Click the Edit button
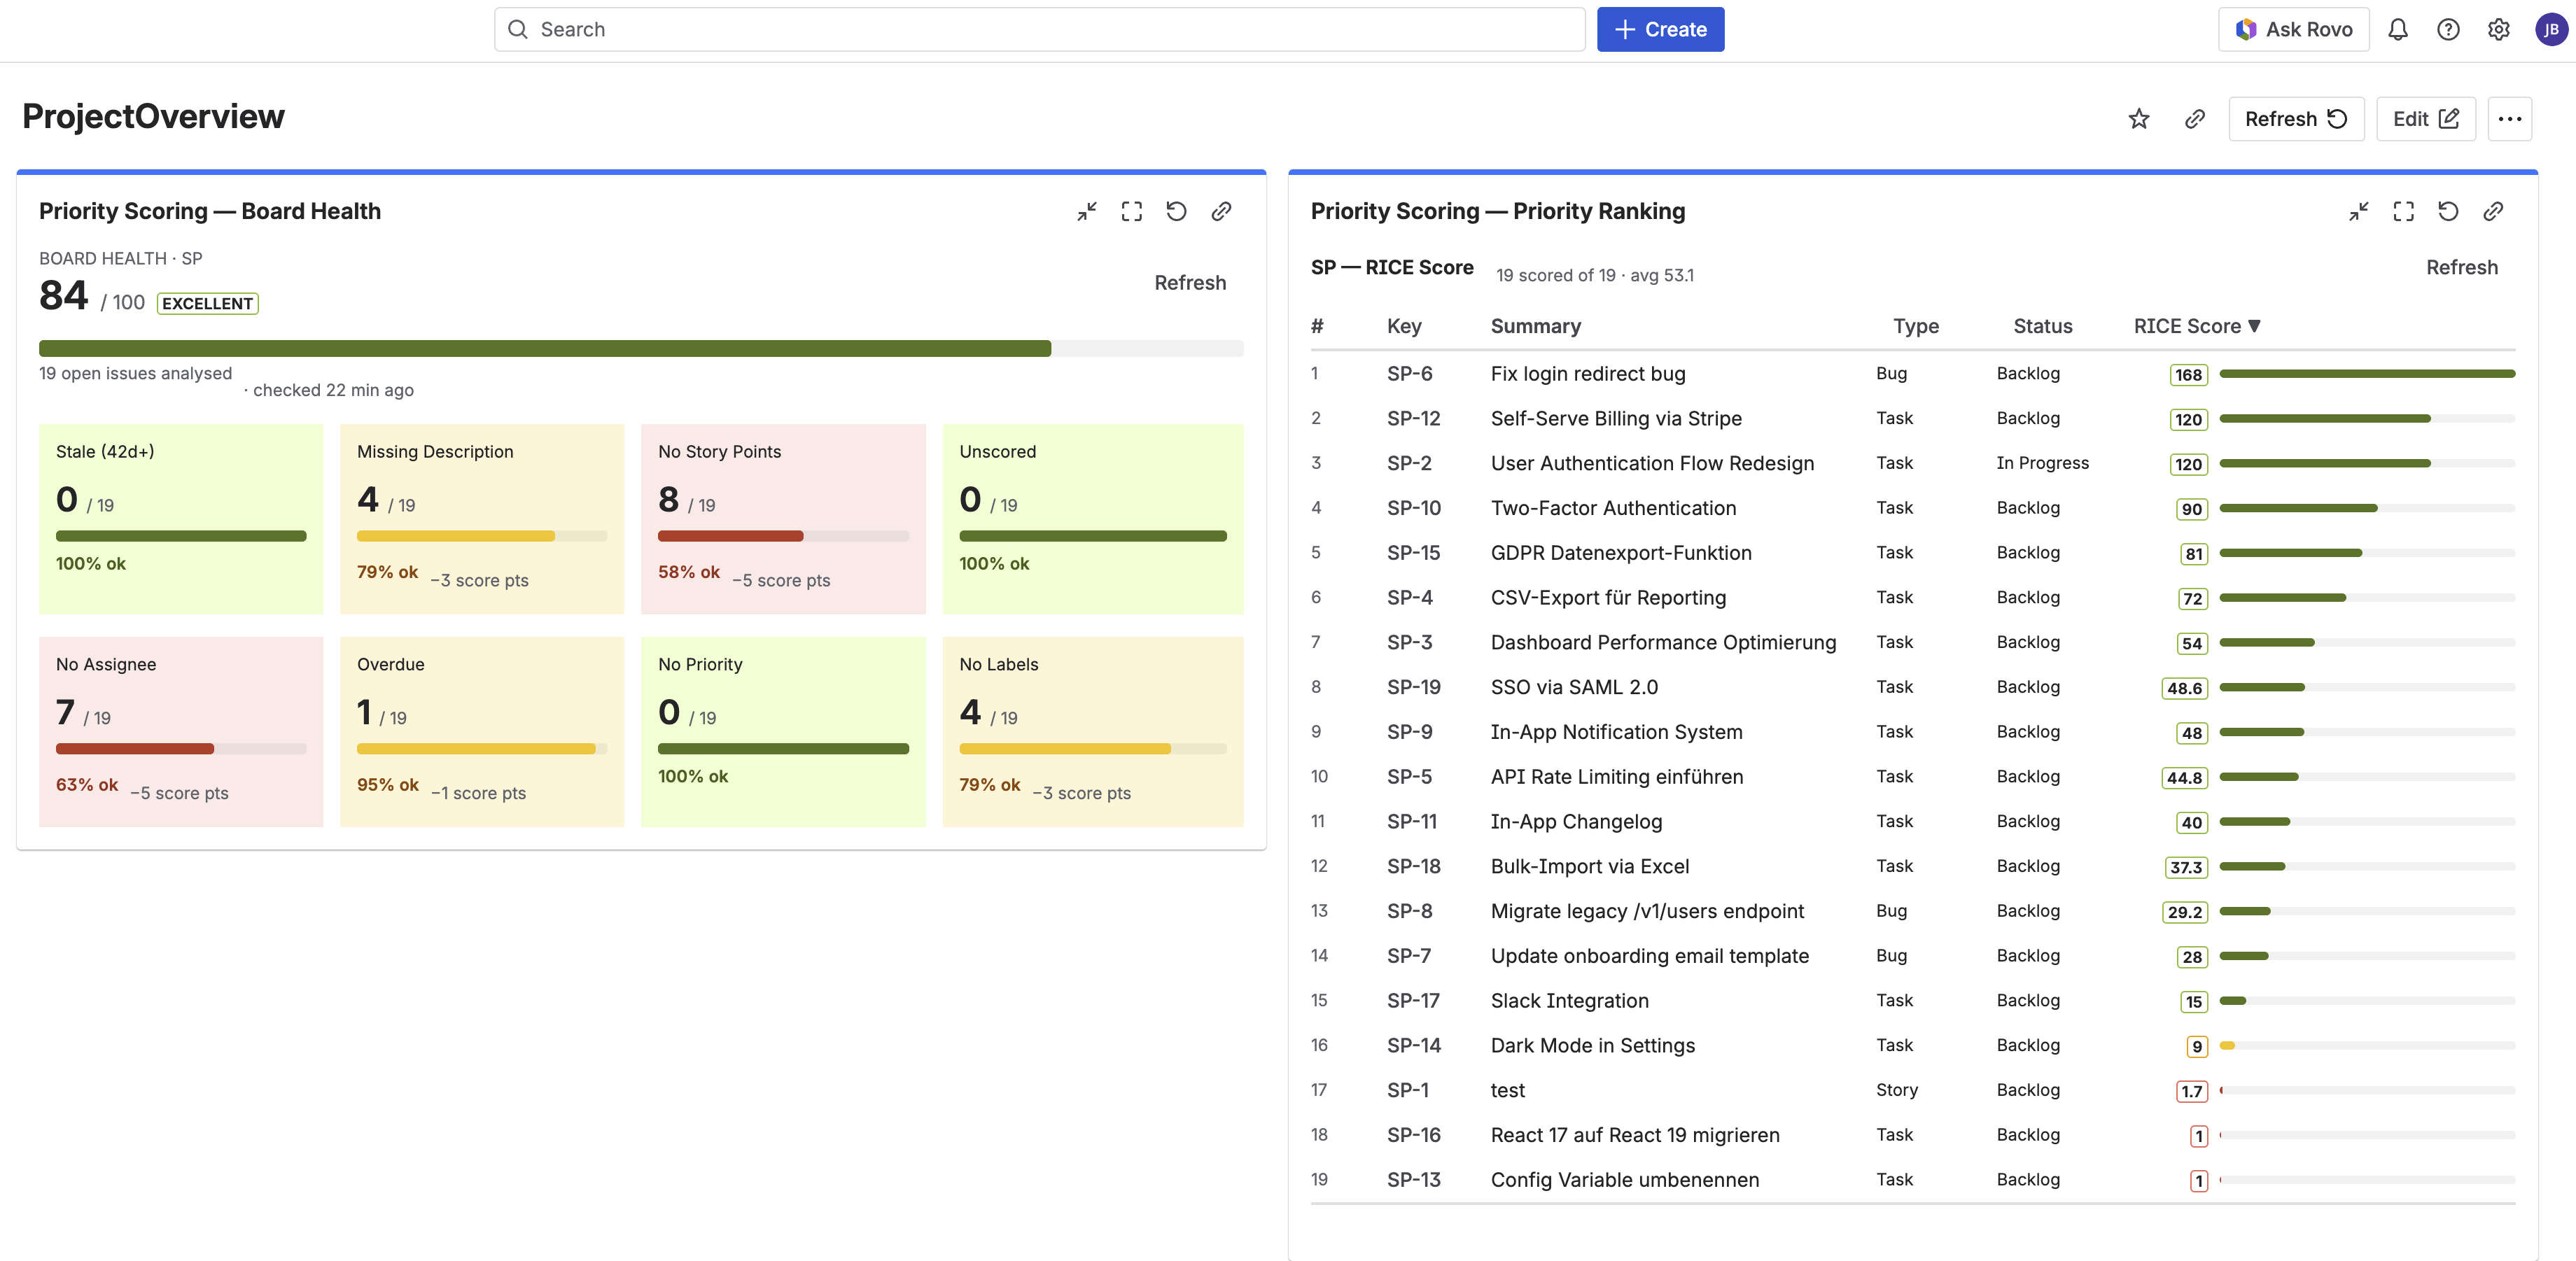2576x1261 pixels. pos(2426,118)
